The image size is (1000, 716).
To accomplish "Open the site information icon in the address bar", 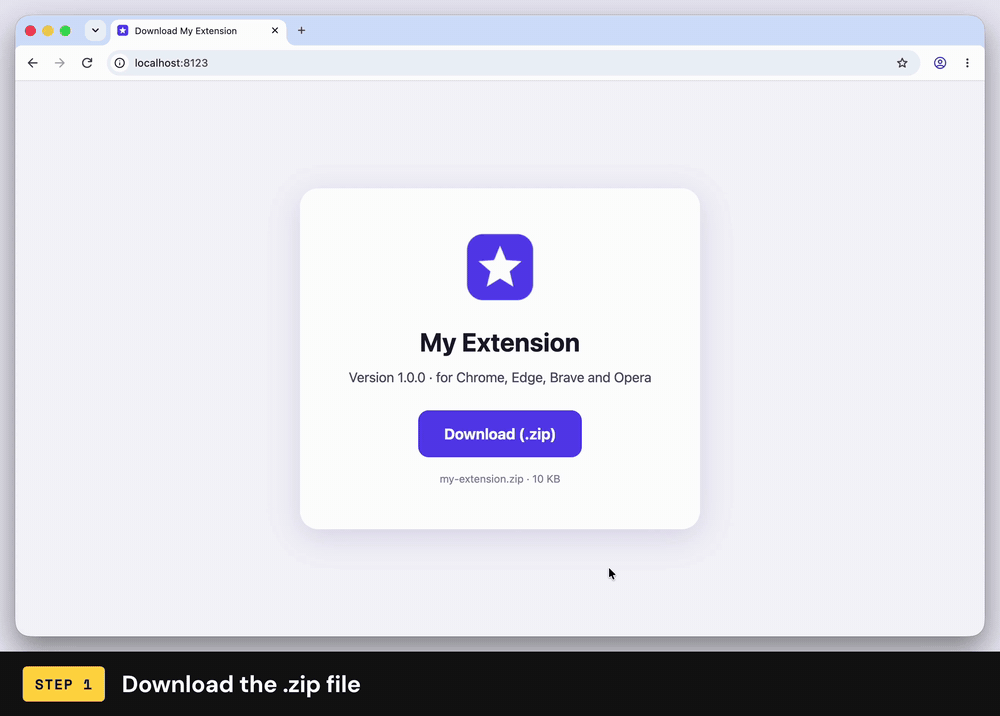I will (x=120, y=62).
